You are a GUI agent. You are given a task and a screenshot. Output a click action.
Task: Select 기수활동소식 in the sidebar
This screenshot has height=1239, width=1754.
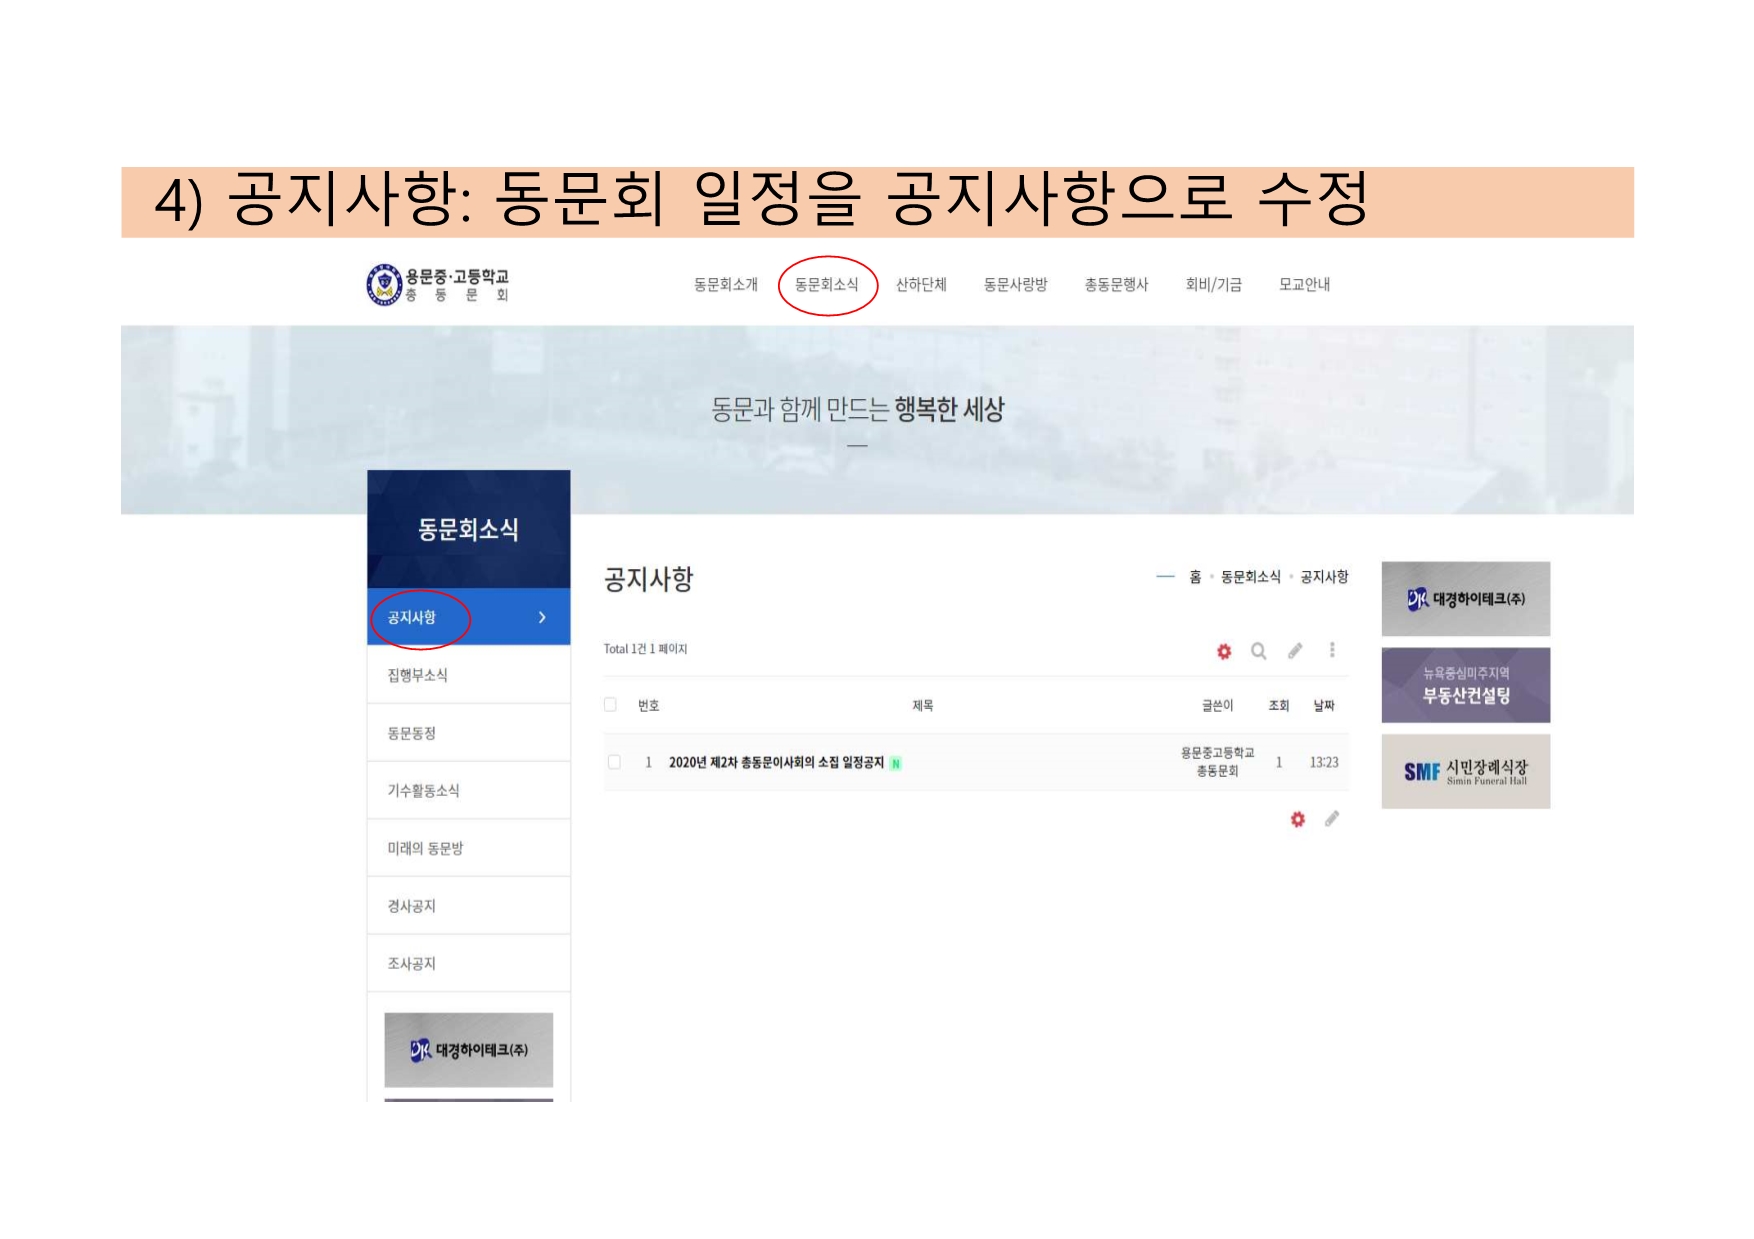[x=469, y=790]
